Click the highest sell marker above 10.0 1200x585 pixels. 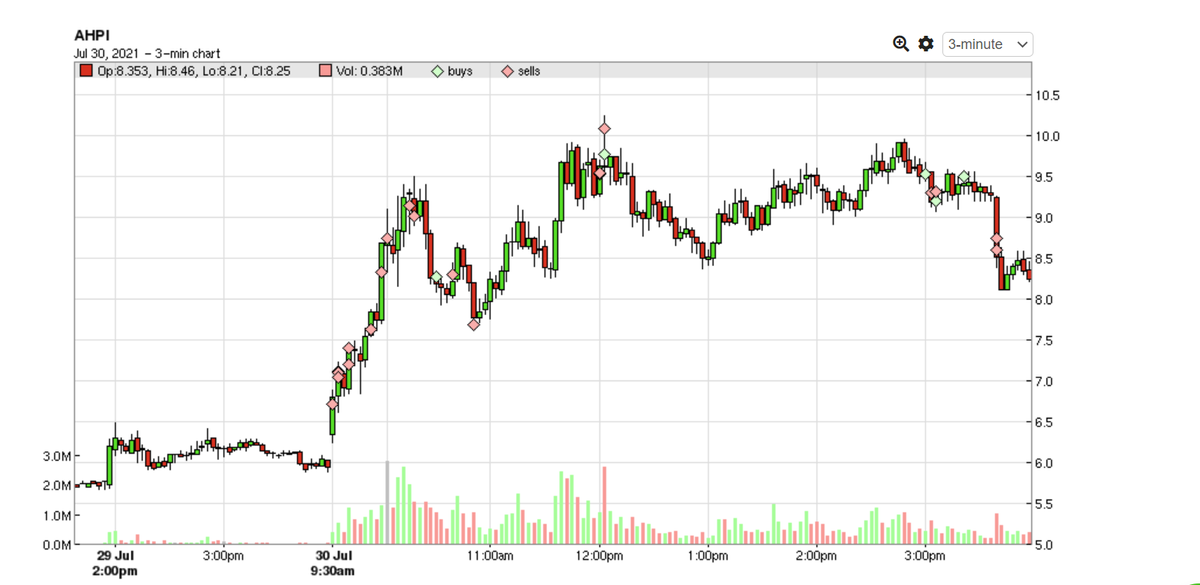point(604,128)
